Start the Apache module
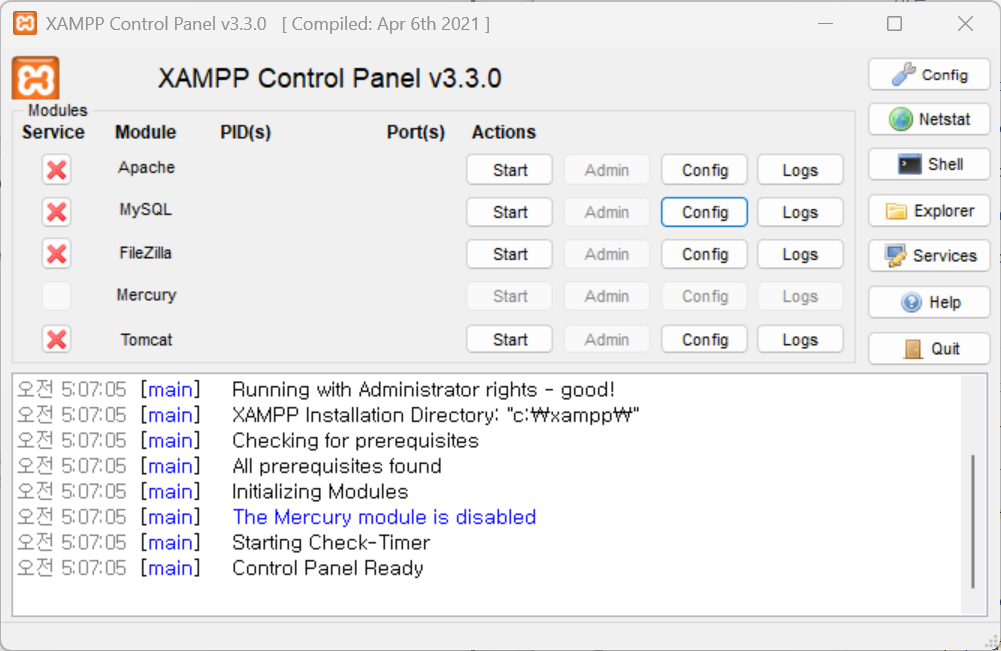1001x651 pixels. tap(509, 170)
